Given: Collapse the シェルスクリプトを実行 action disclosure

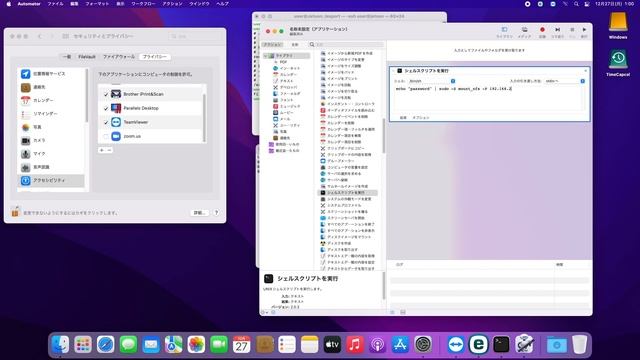Looking at the screenshot, I should click(393, 71).
